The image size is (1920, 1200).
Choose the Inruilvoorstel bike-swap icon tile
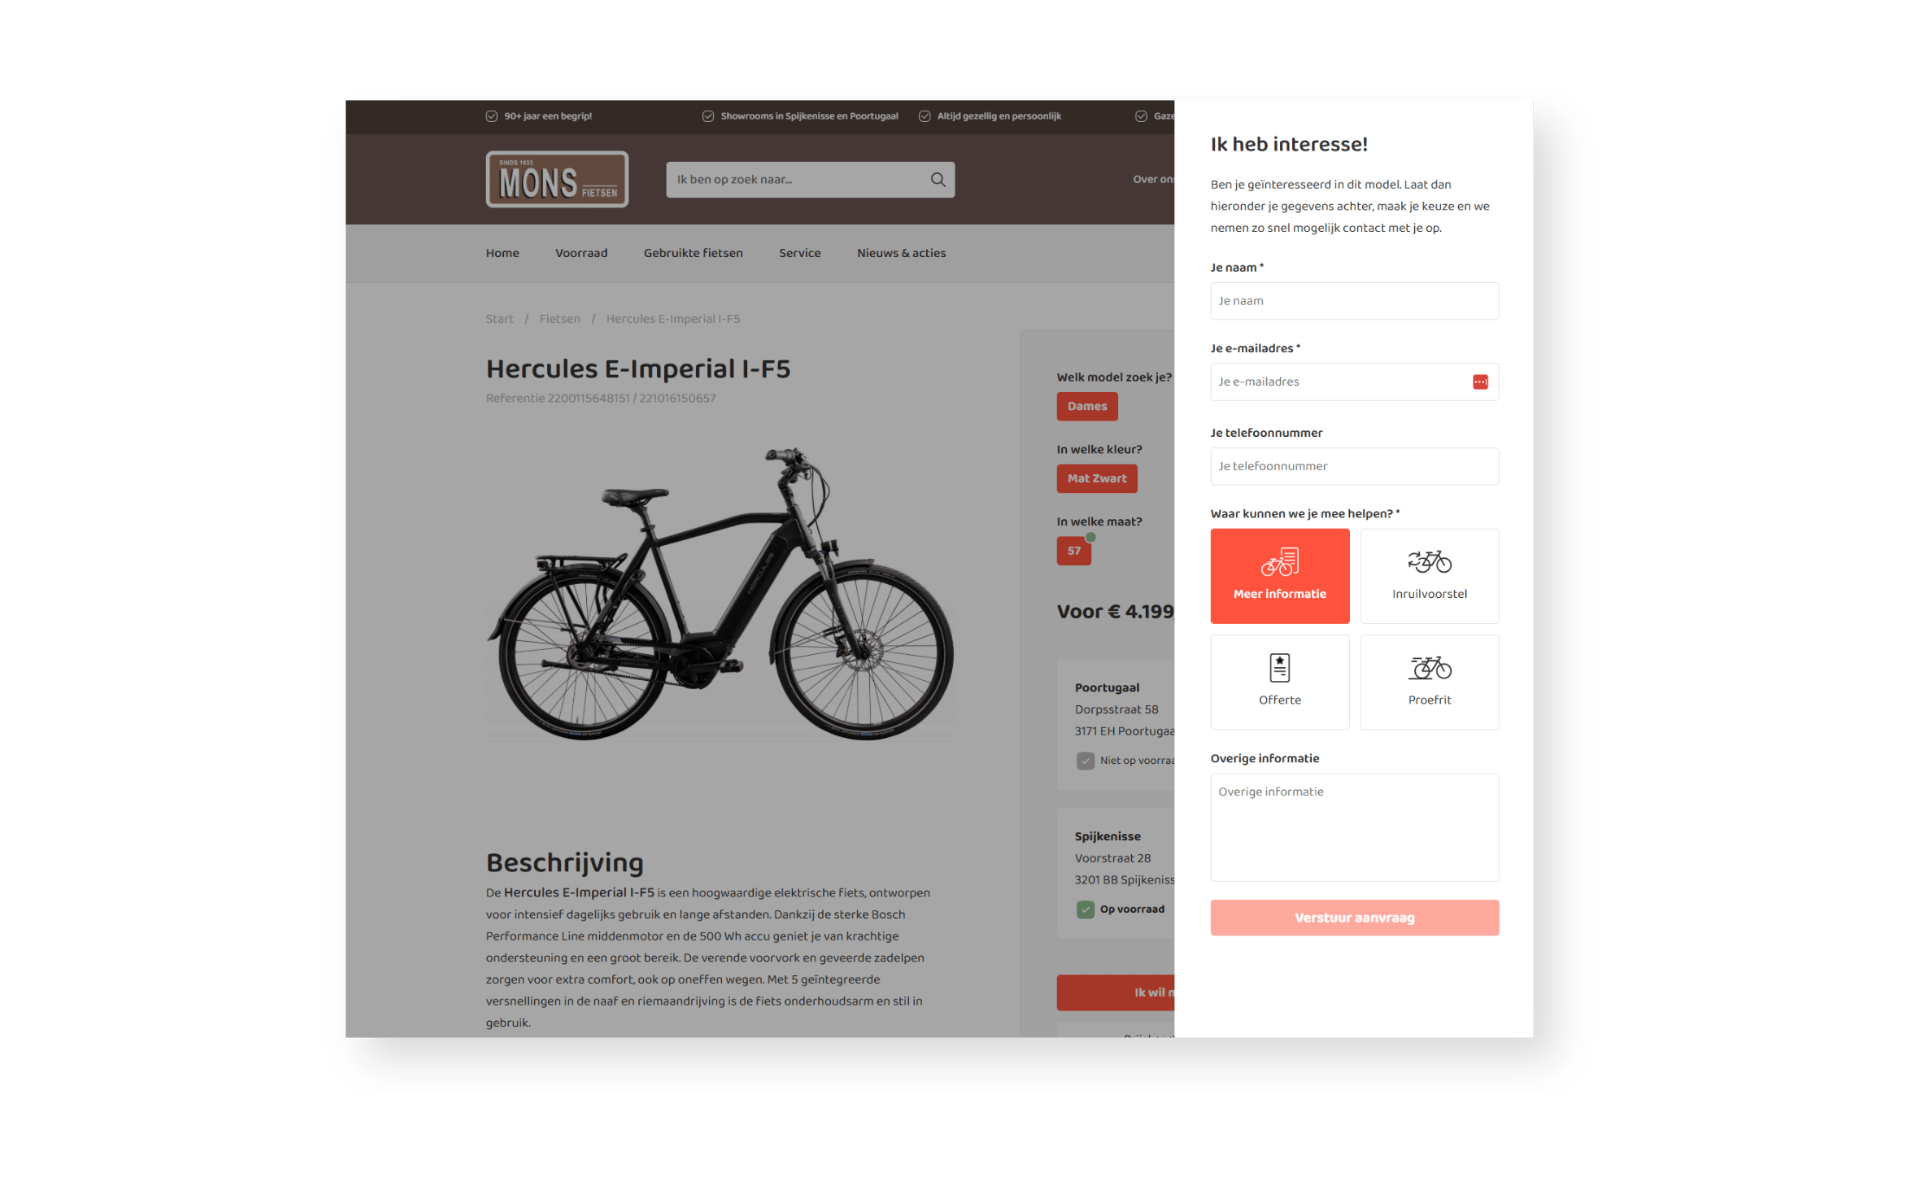pos(1429,576)
